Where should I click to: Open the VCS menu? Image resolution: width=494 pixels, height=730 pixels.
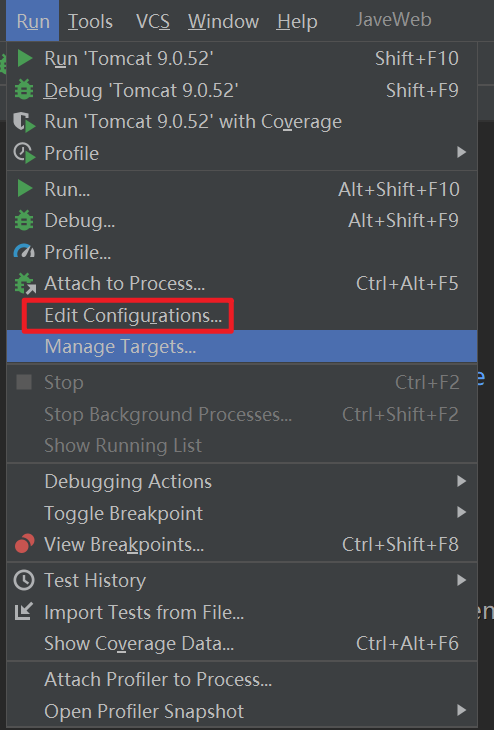153,21
